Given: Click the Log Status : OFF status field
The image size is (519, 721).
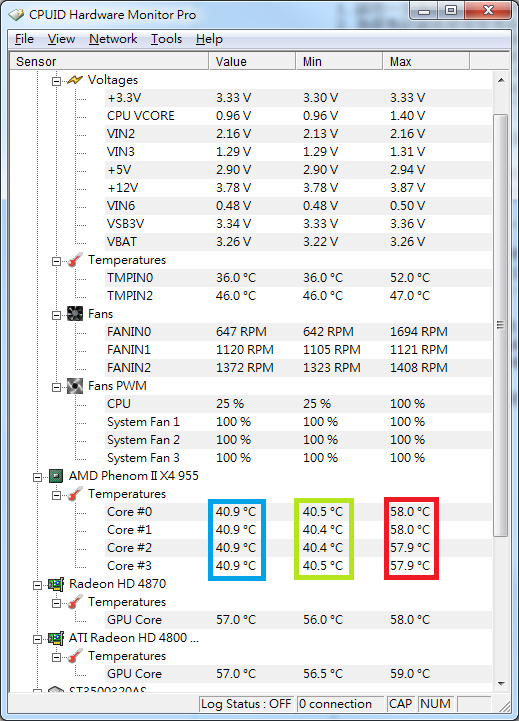Looking at the screenshot, I should 246,704.
